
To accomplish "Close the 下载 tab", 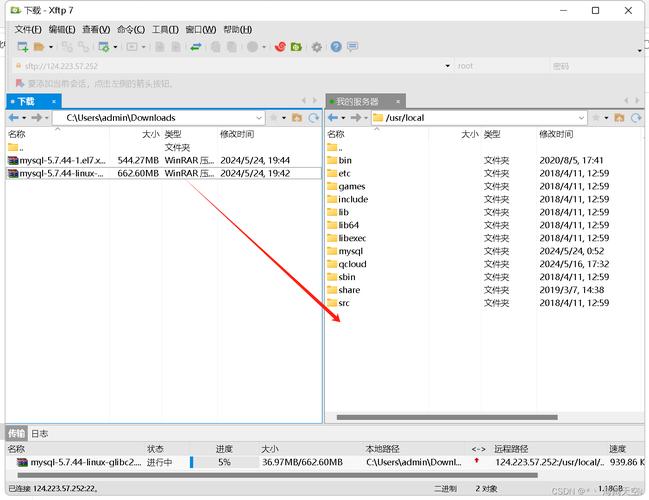I will pos(54,101).
